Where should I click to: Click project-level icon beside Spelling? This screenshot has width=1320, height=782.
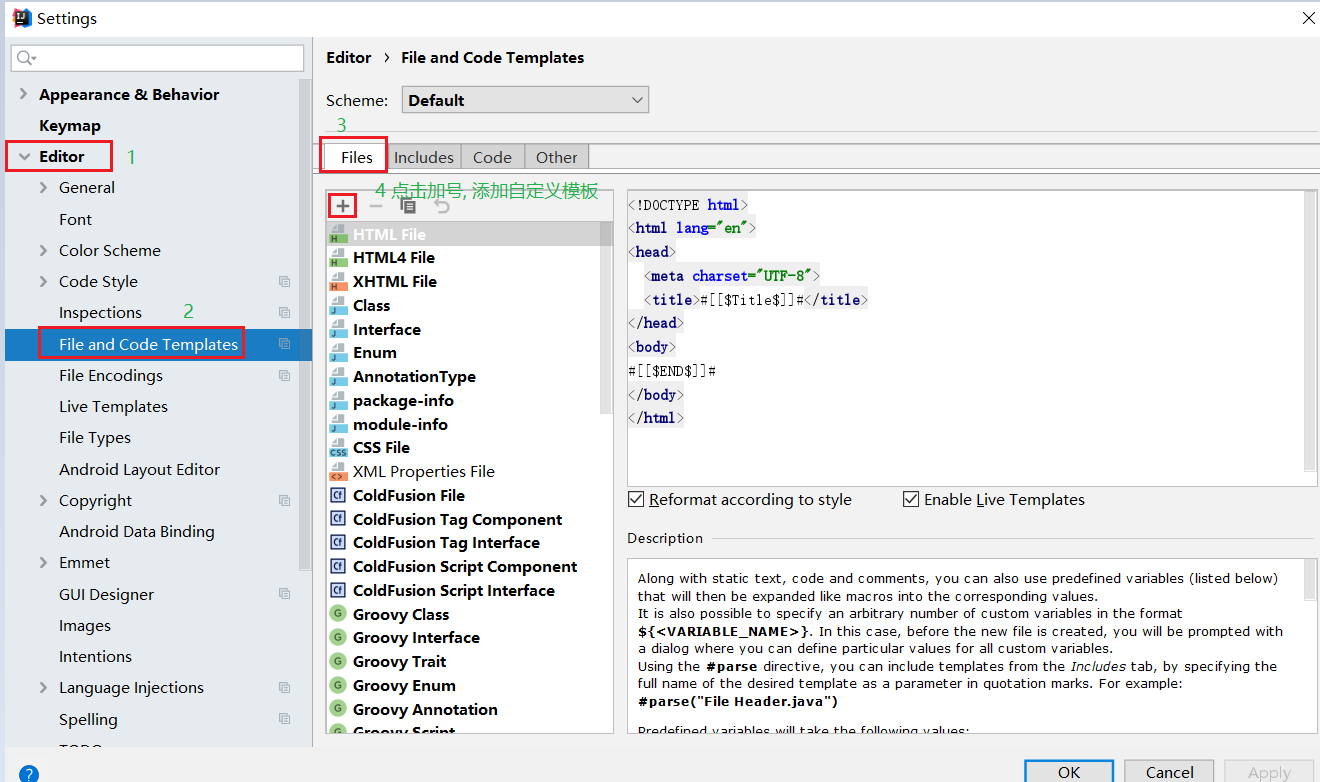(284, 719)
